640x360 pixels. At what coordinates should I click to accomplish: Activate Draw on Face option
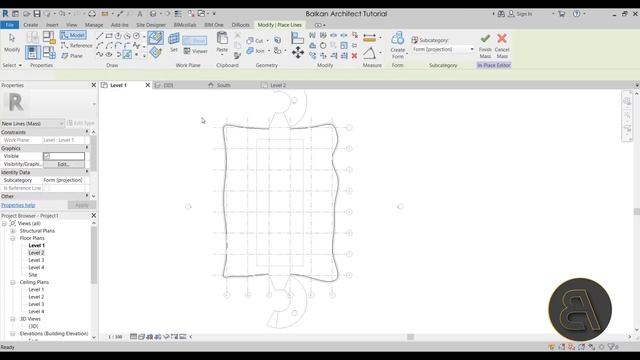point(156,38)
